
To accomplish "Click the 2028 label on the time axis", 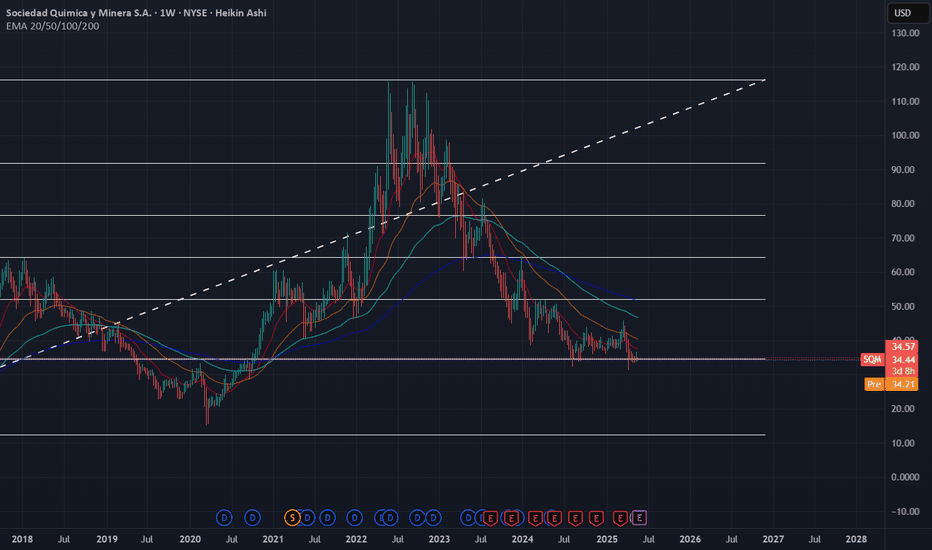I will pyautogui.click(x=856, y=539).
